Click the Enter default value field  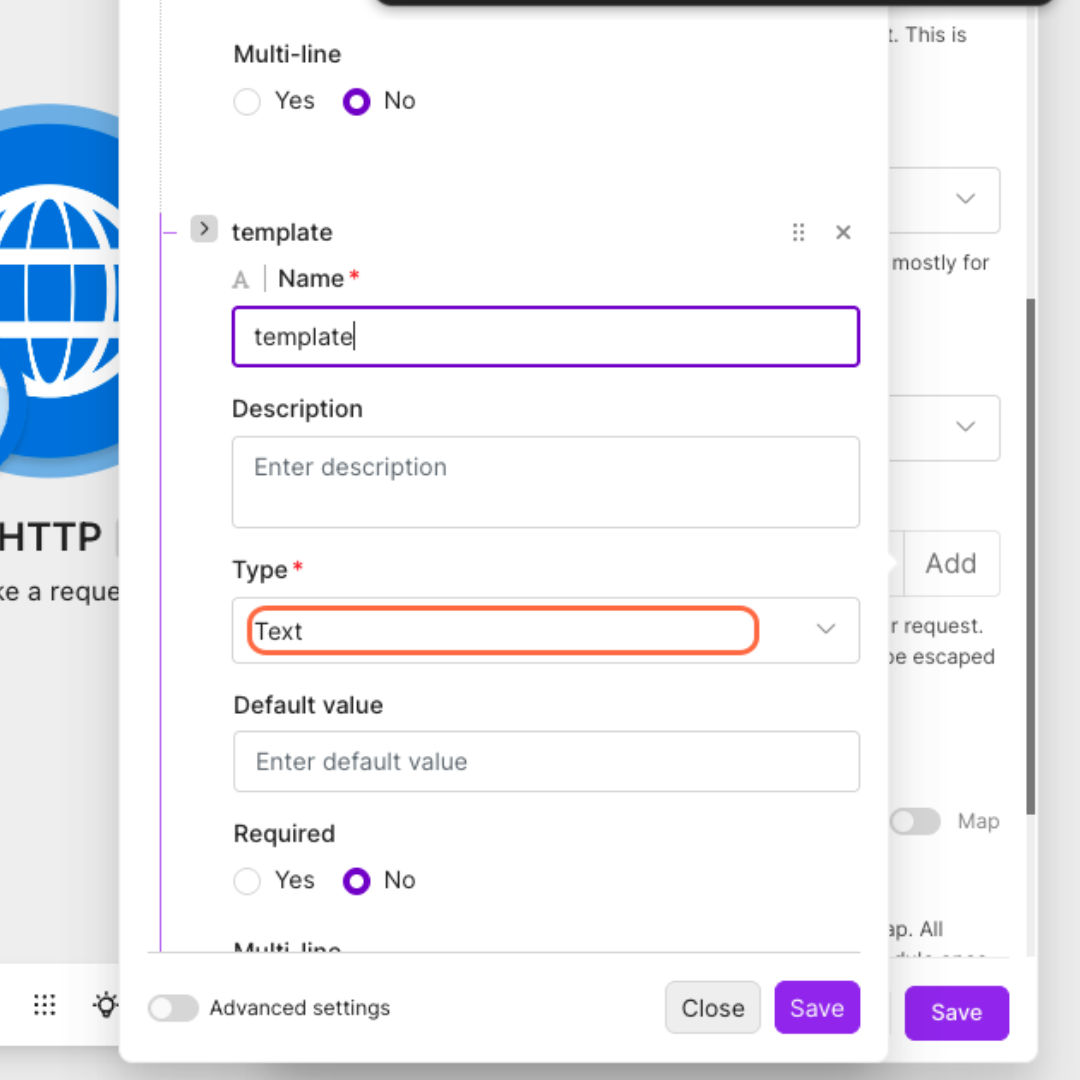[546, 761]
